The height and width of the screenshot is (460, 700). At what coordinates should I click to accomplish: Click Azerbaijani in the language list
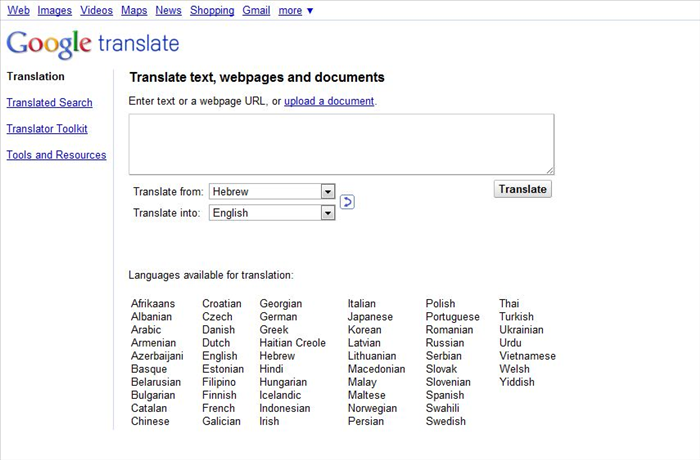coord(157,356)
